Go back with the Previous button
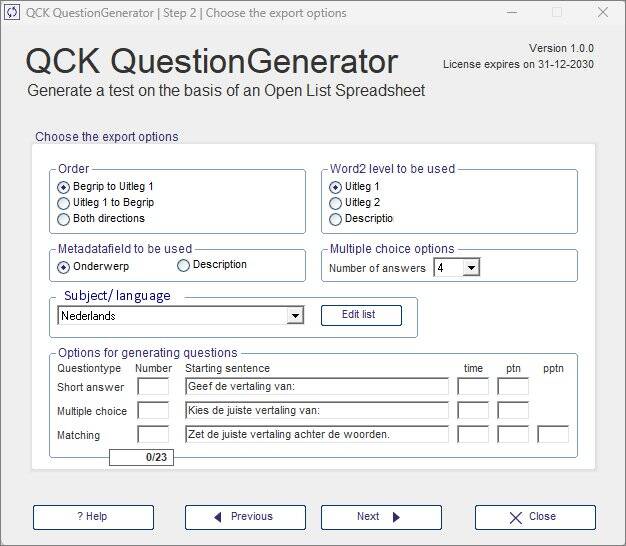Image resolution: width=626 pixels, height=546 pixels. pyautogui.click(x=245, y=517)
